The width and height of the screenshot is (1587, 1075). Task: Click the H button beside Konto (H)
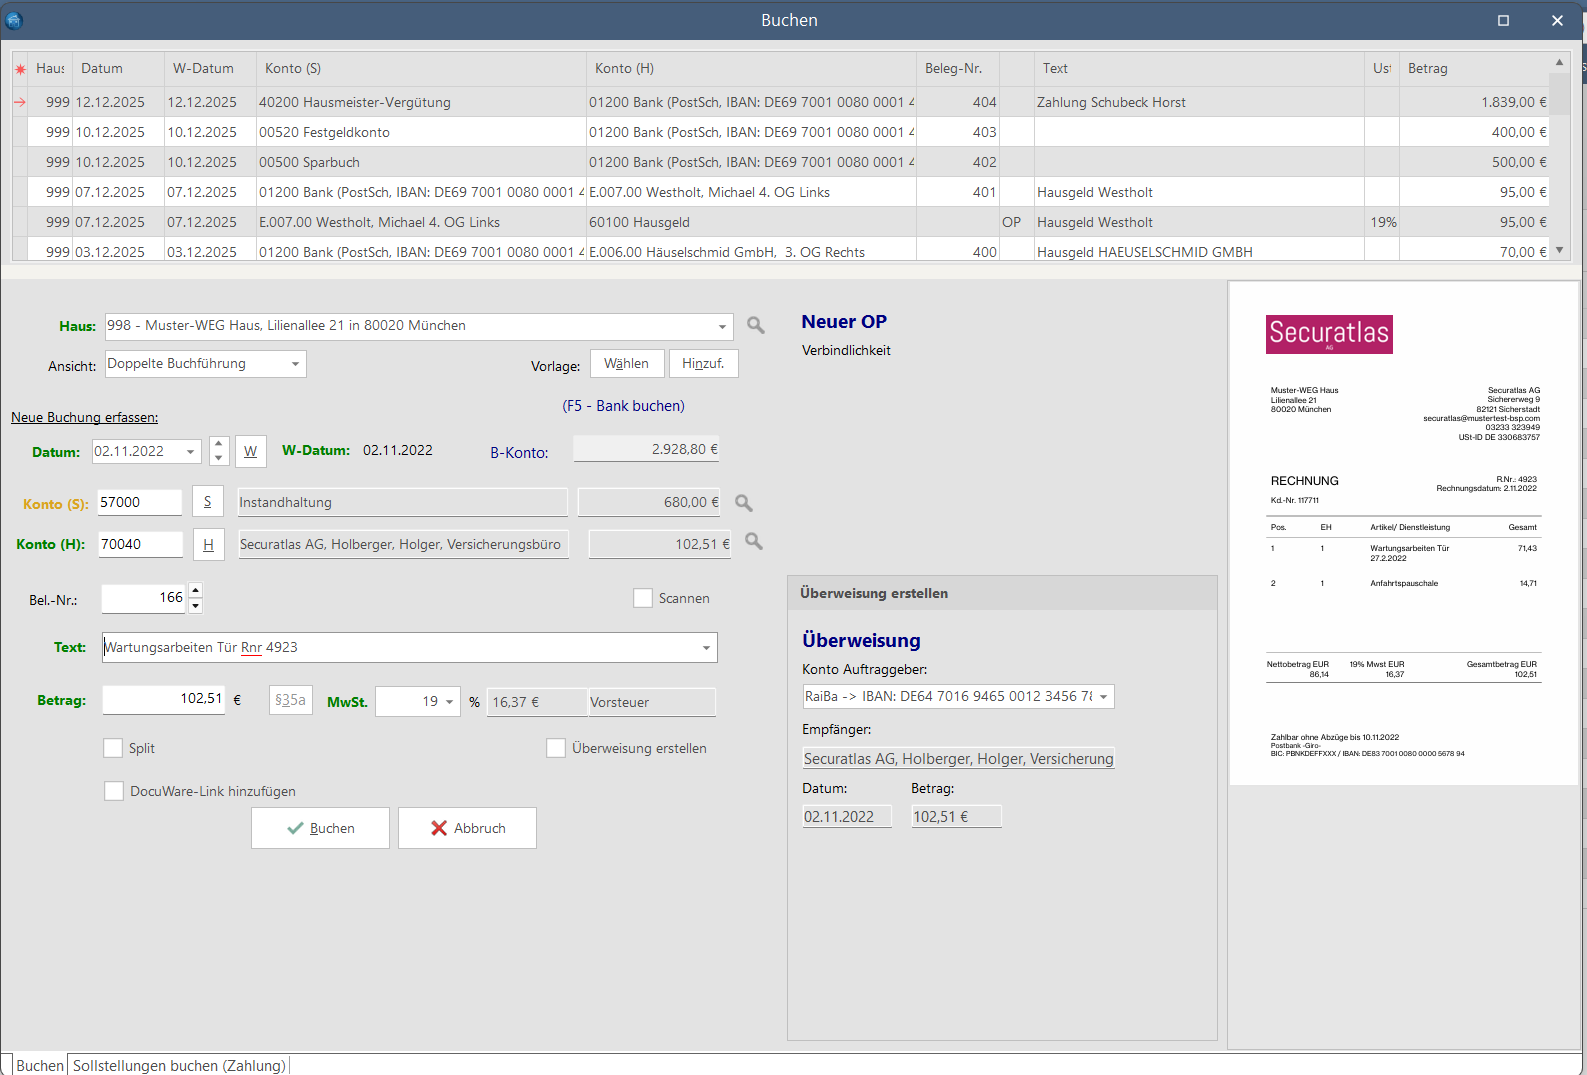(x=208, y=544)
